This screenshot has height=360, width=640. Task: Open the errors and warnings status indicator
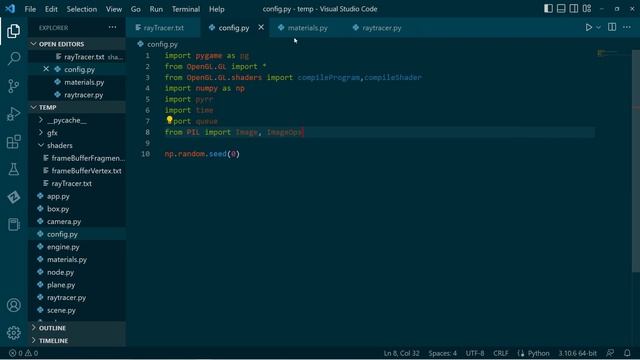[x=23, y=353]
